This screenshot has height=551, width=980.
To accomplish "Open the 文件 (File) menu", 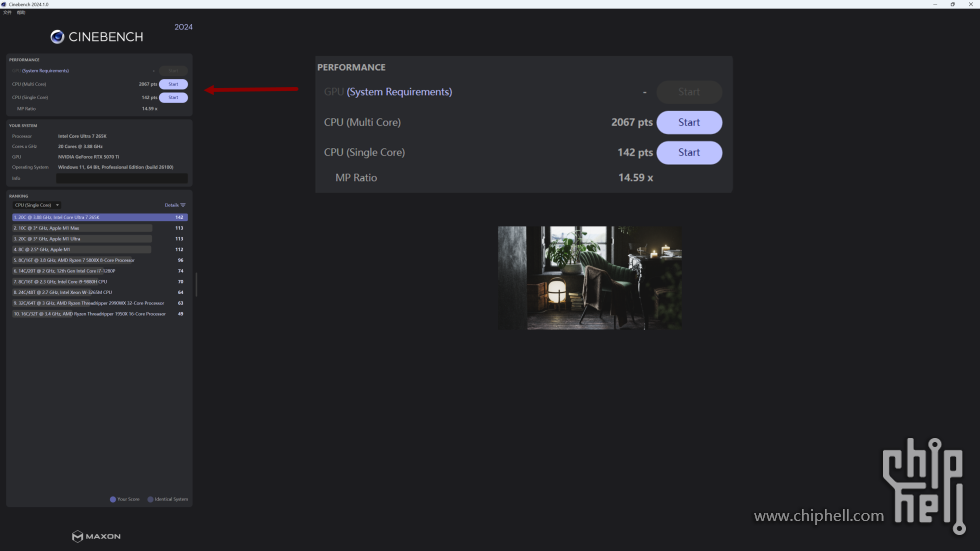I will [7, 12].
